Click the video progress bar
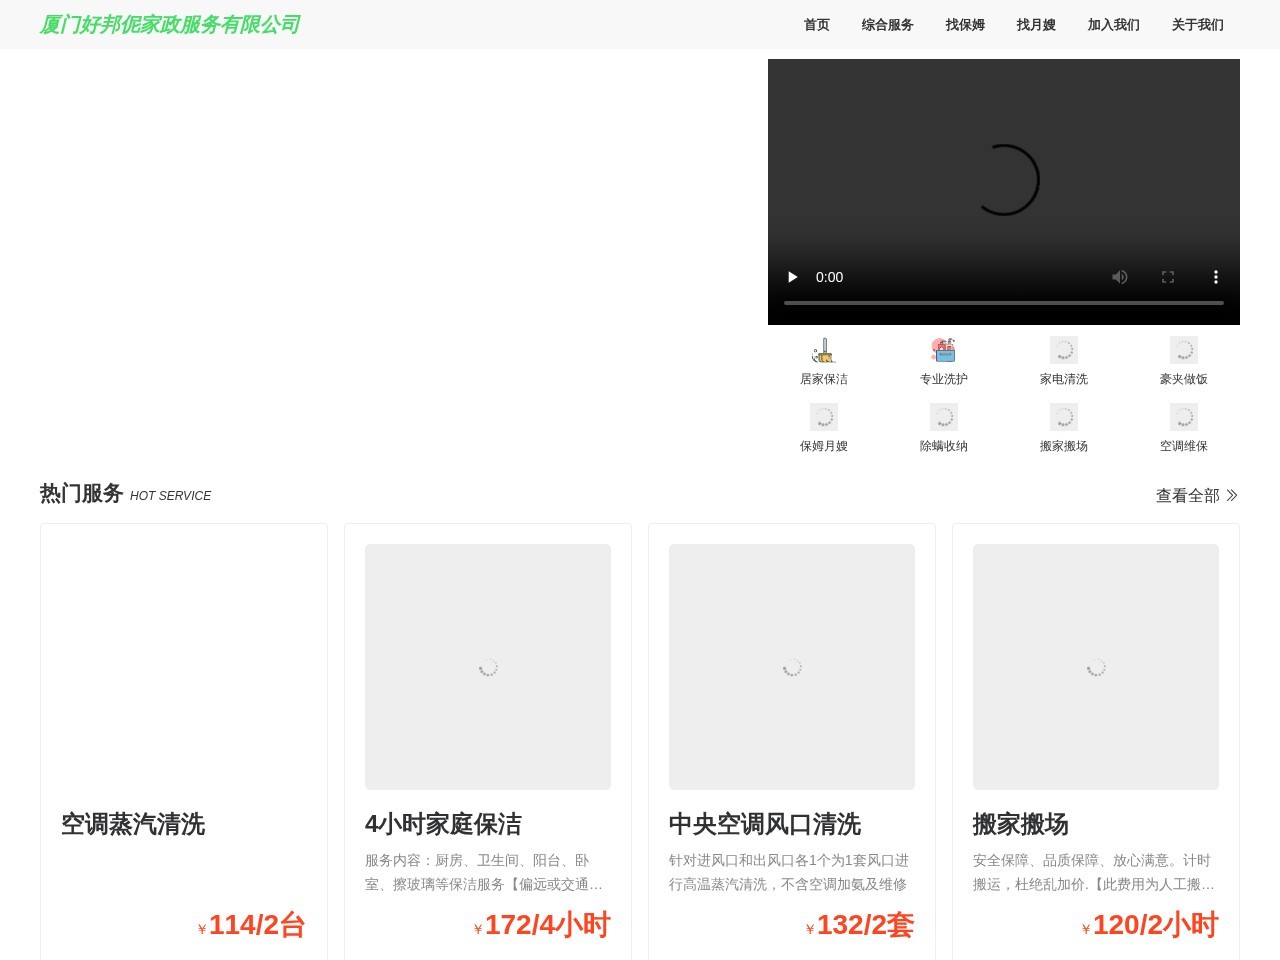The width and height of the screenshot is (1280, 960). click(x=1003, y=302)
